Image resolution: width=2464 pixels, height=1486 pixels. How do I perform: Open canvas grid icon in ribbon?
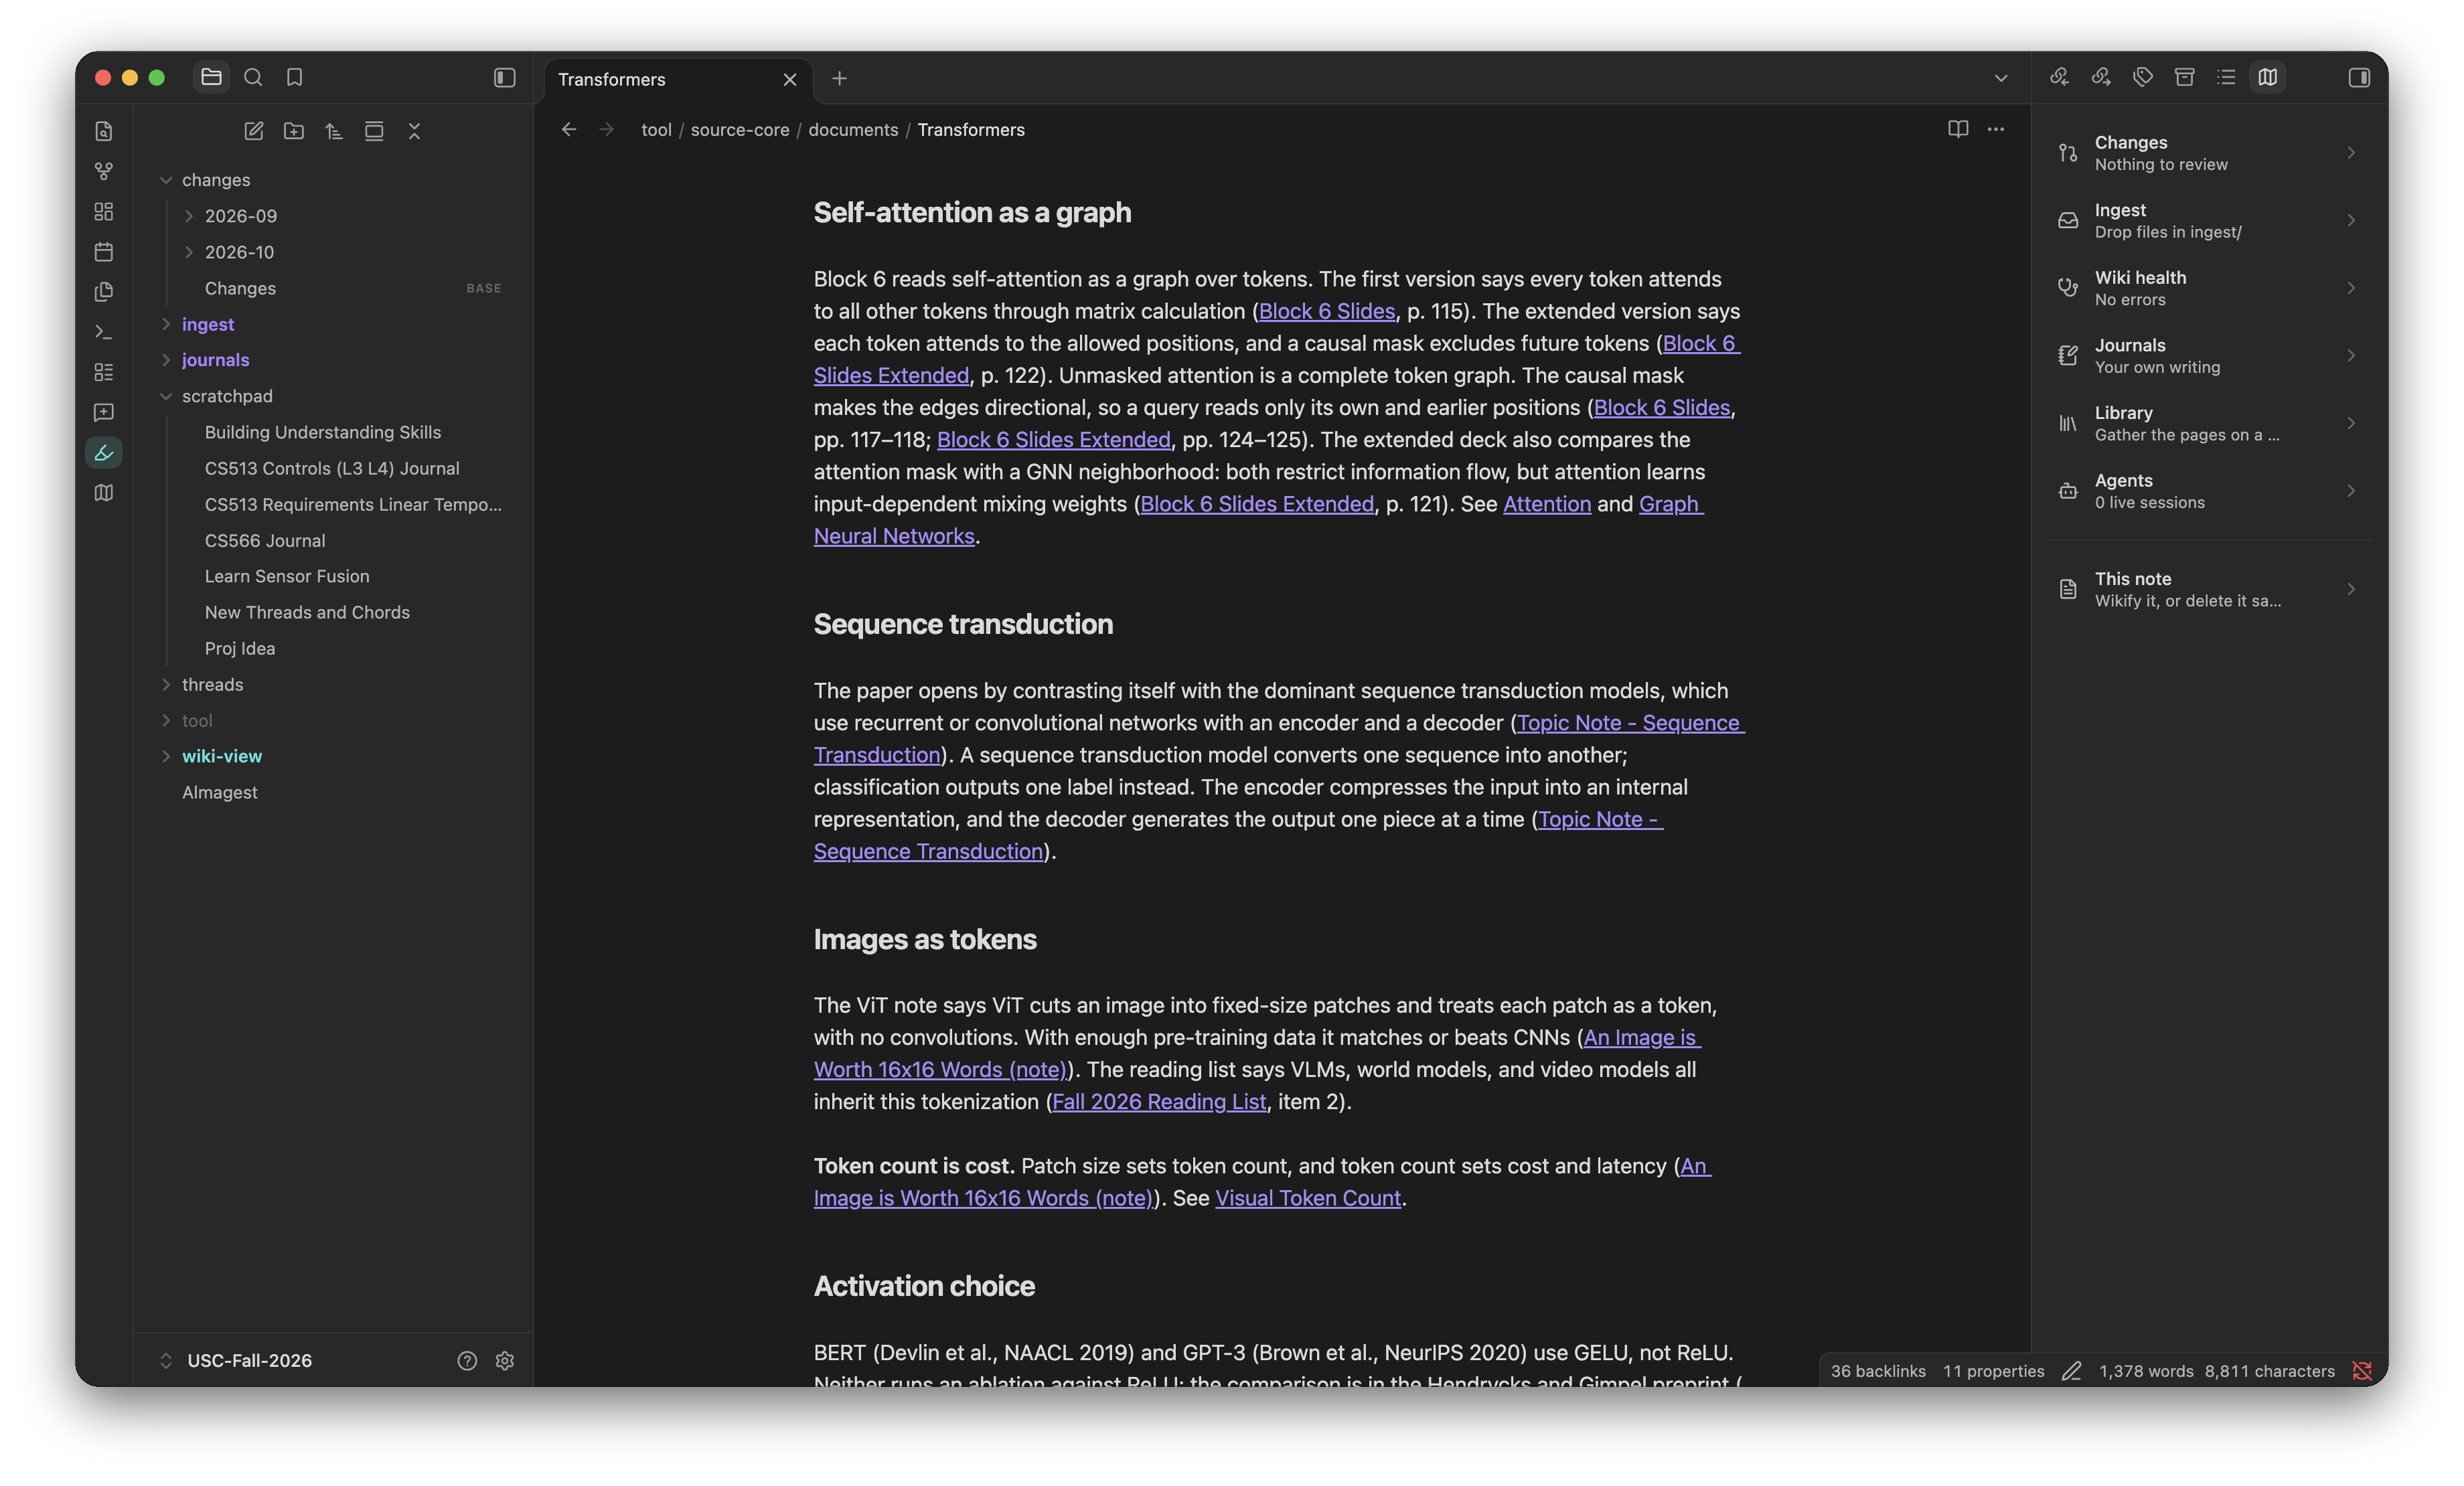click(104, 211)
